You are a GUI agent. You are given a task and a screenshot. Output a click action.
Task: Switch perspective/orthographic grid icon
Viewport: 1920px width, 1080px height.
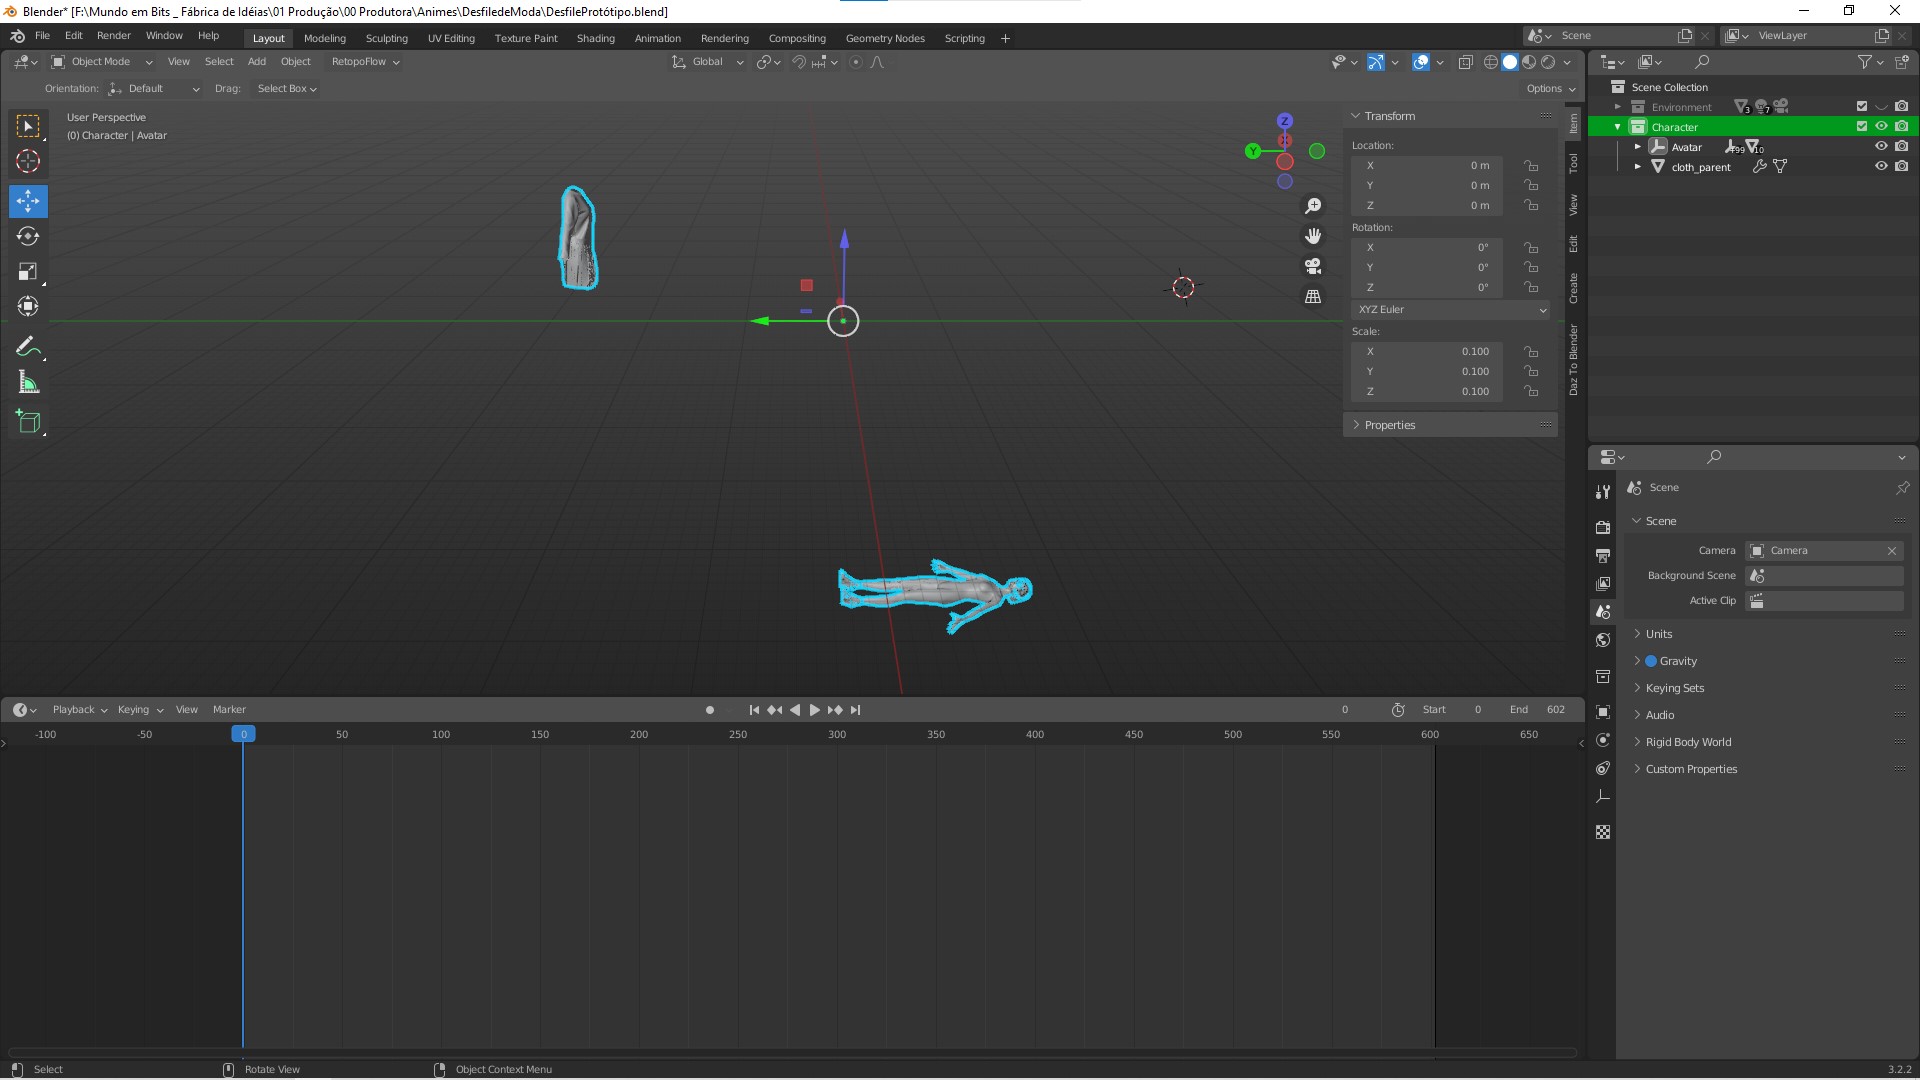1313,297
